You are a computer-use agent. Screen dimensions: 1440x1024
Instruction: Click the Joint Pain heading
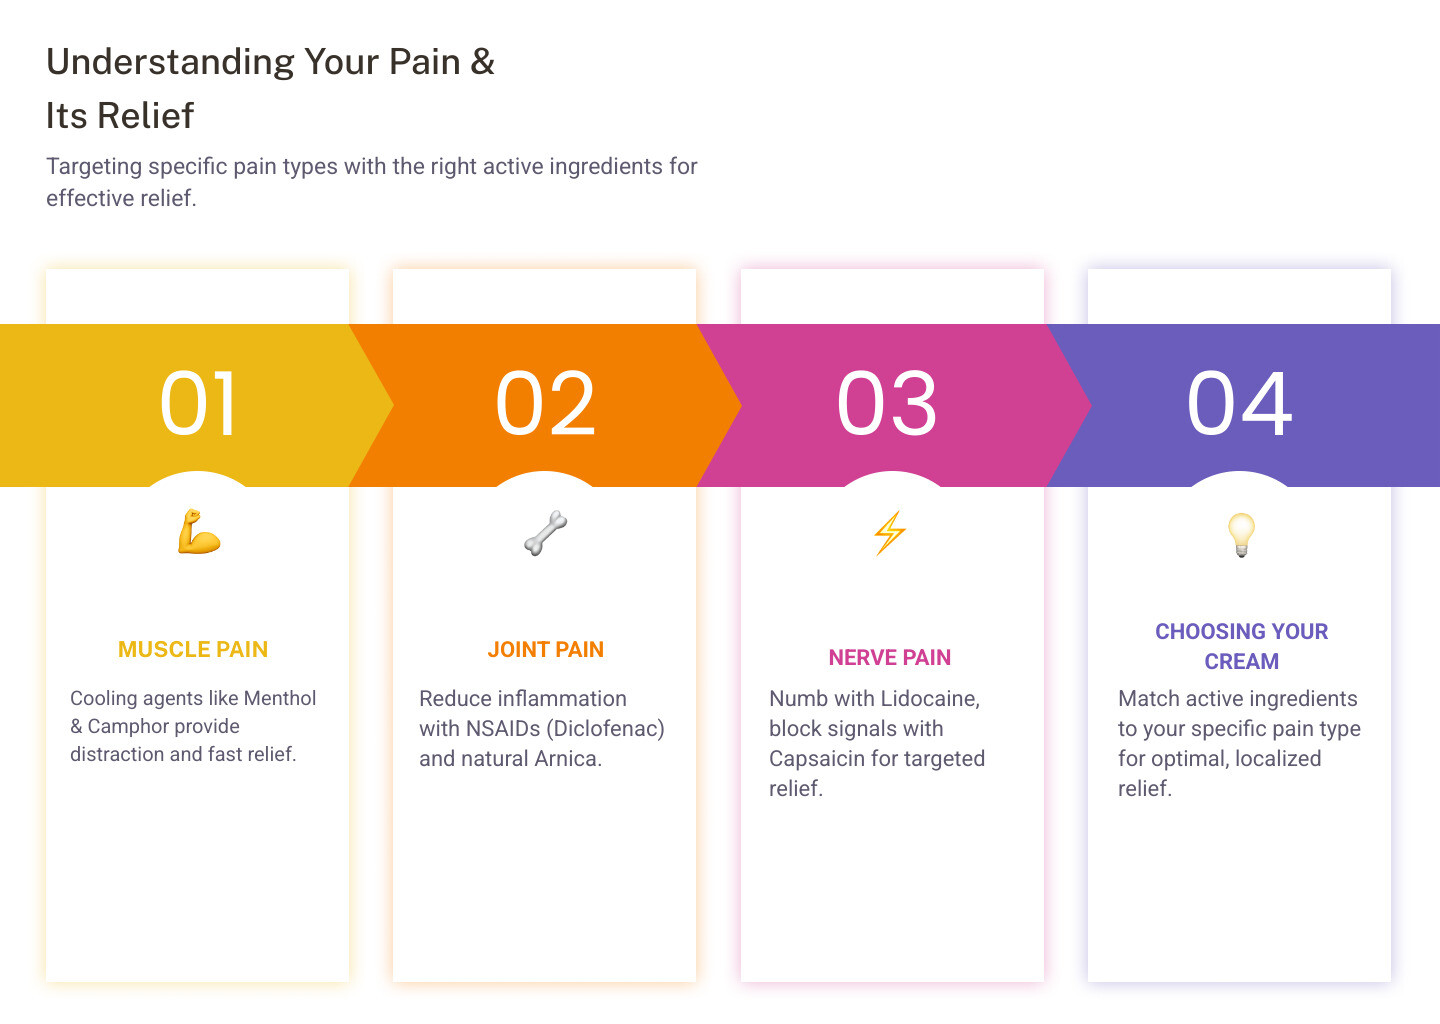coord(545,650)
